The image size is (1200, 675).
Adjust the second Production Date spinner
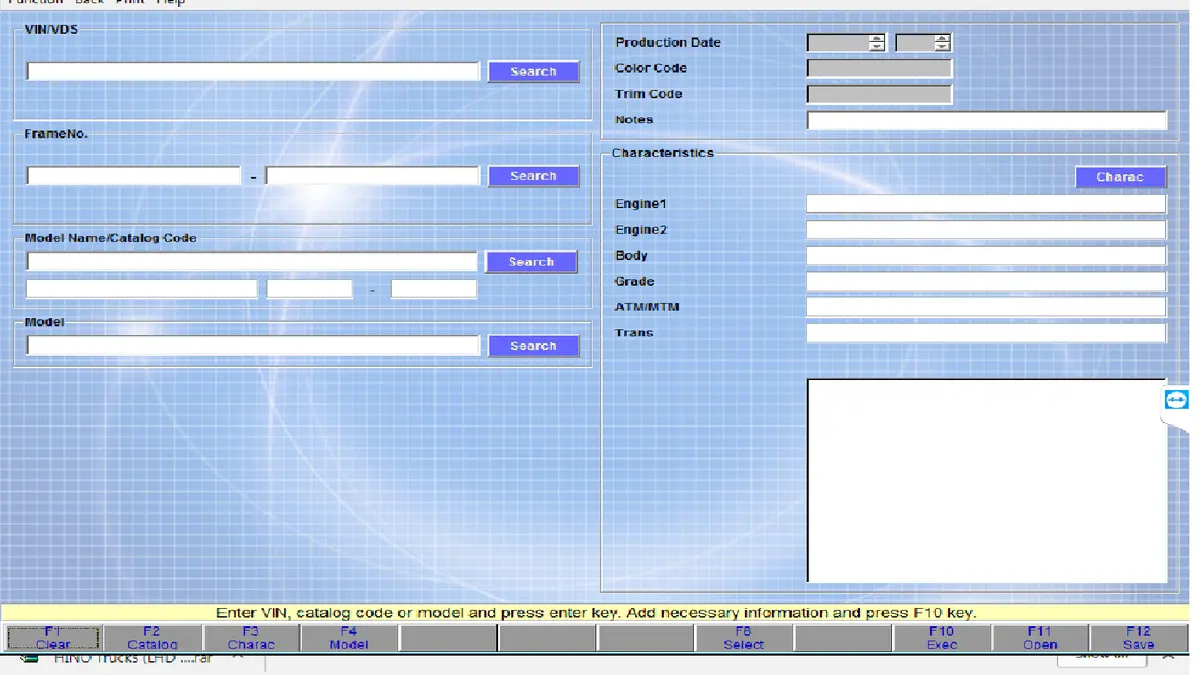tap(942, 43)
